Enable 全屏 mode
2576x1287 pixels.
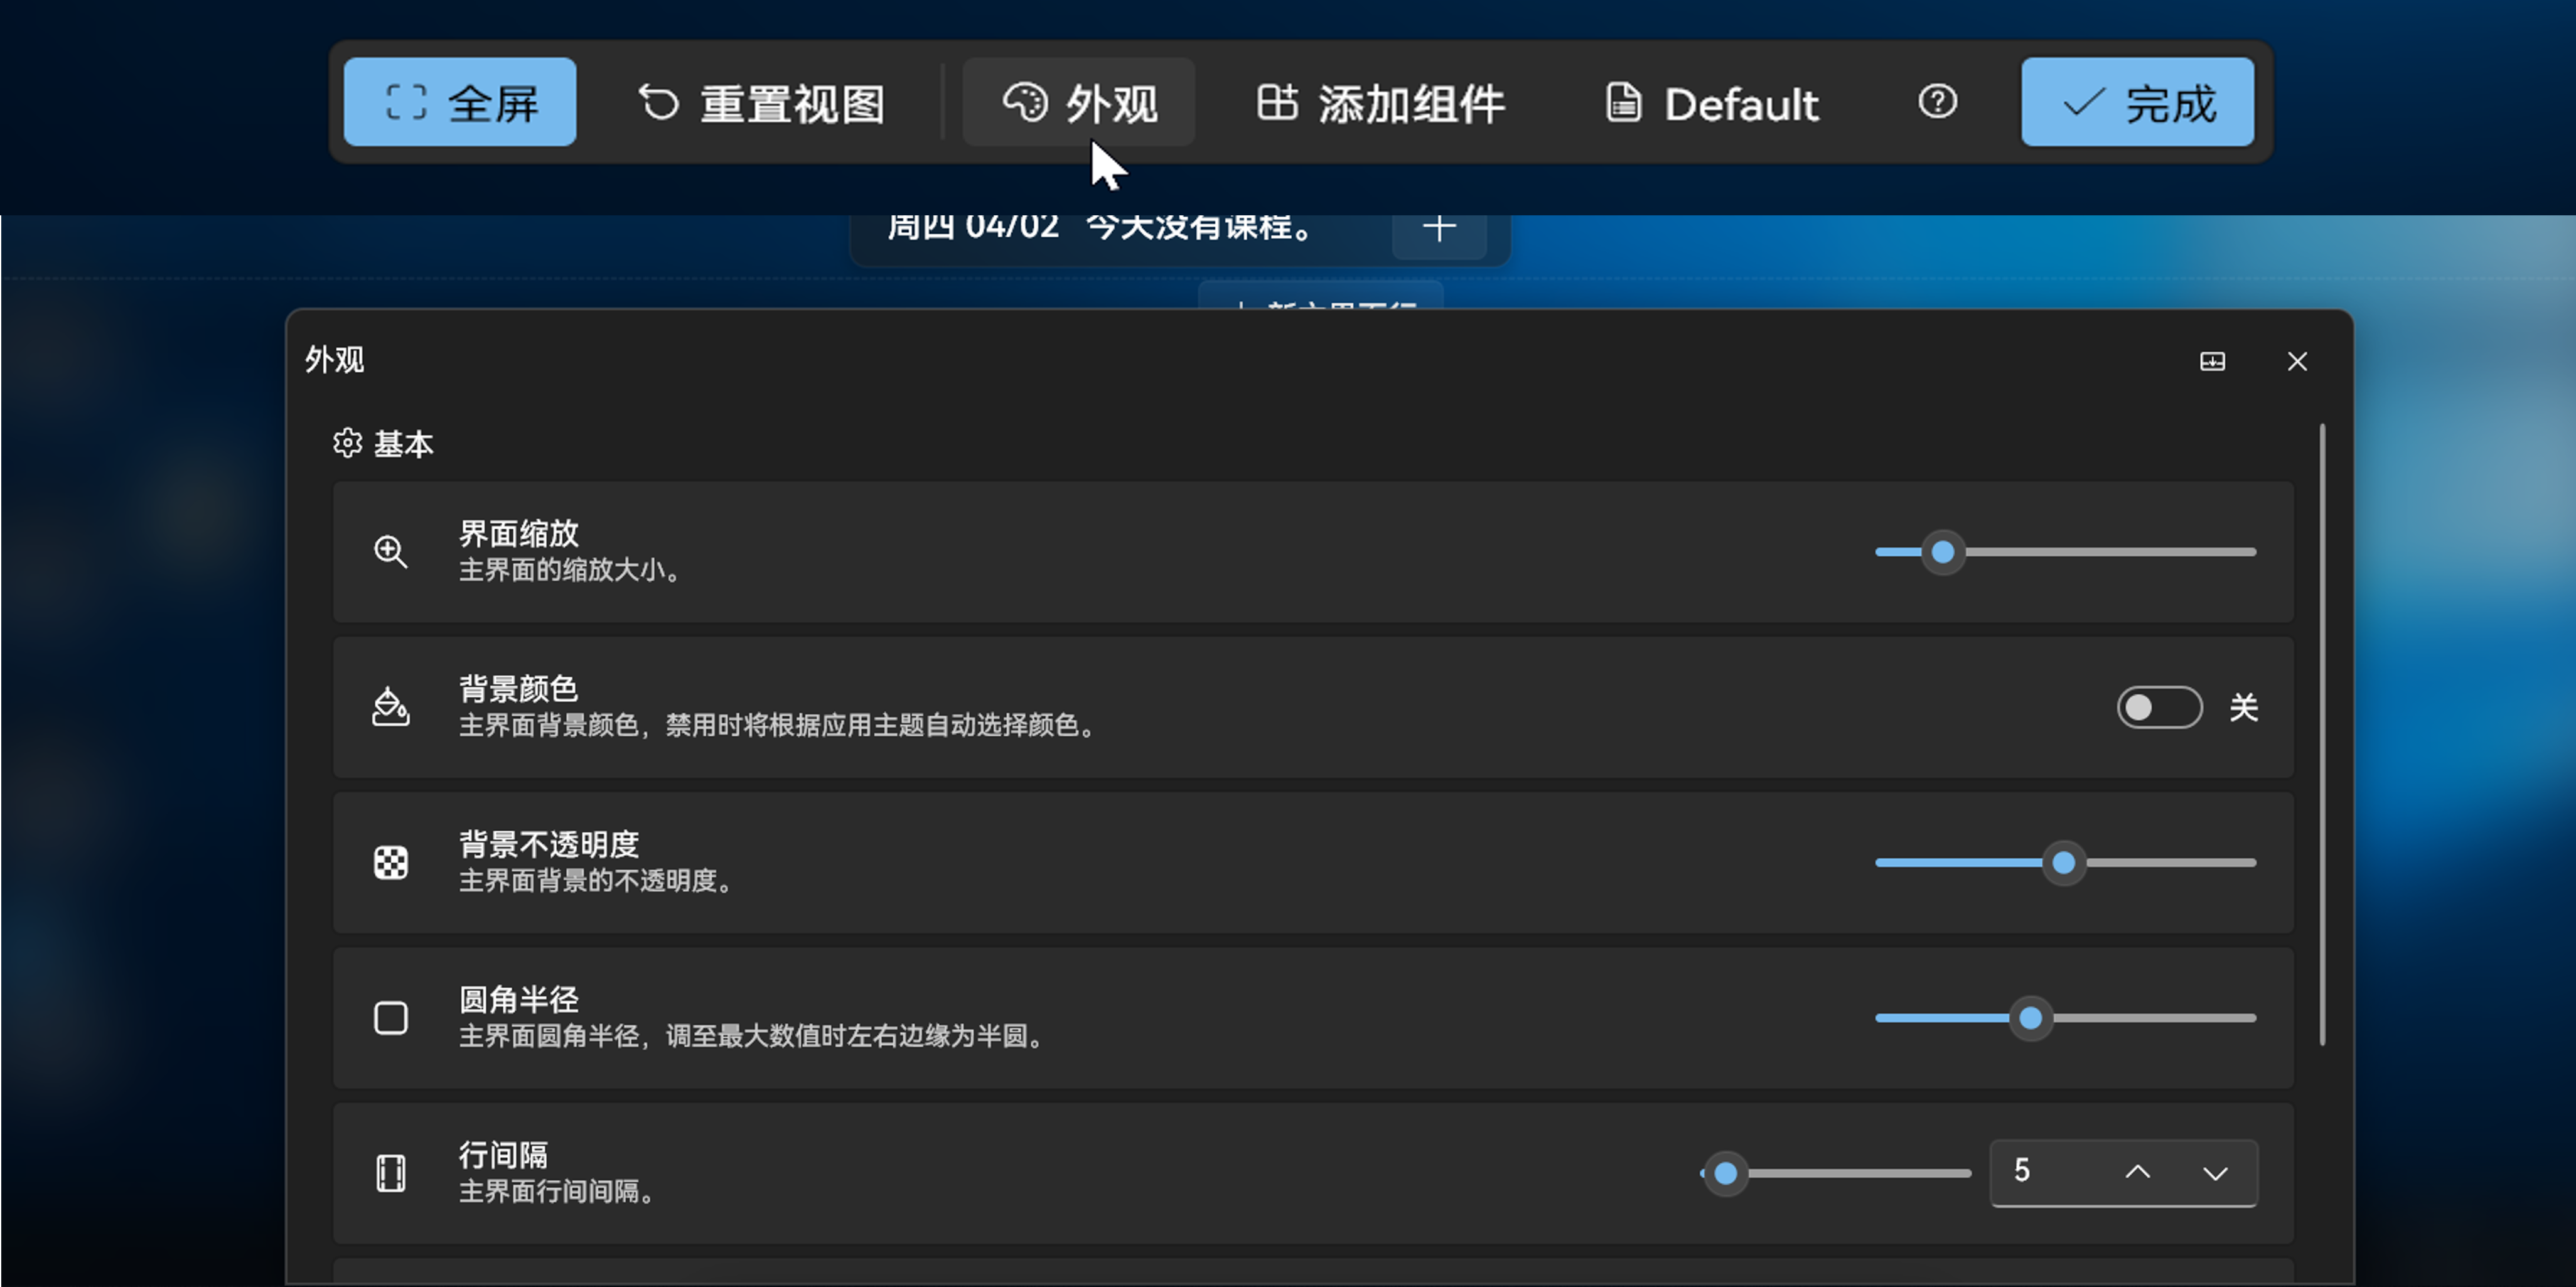point(460,101)
